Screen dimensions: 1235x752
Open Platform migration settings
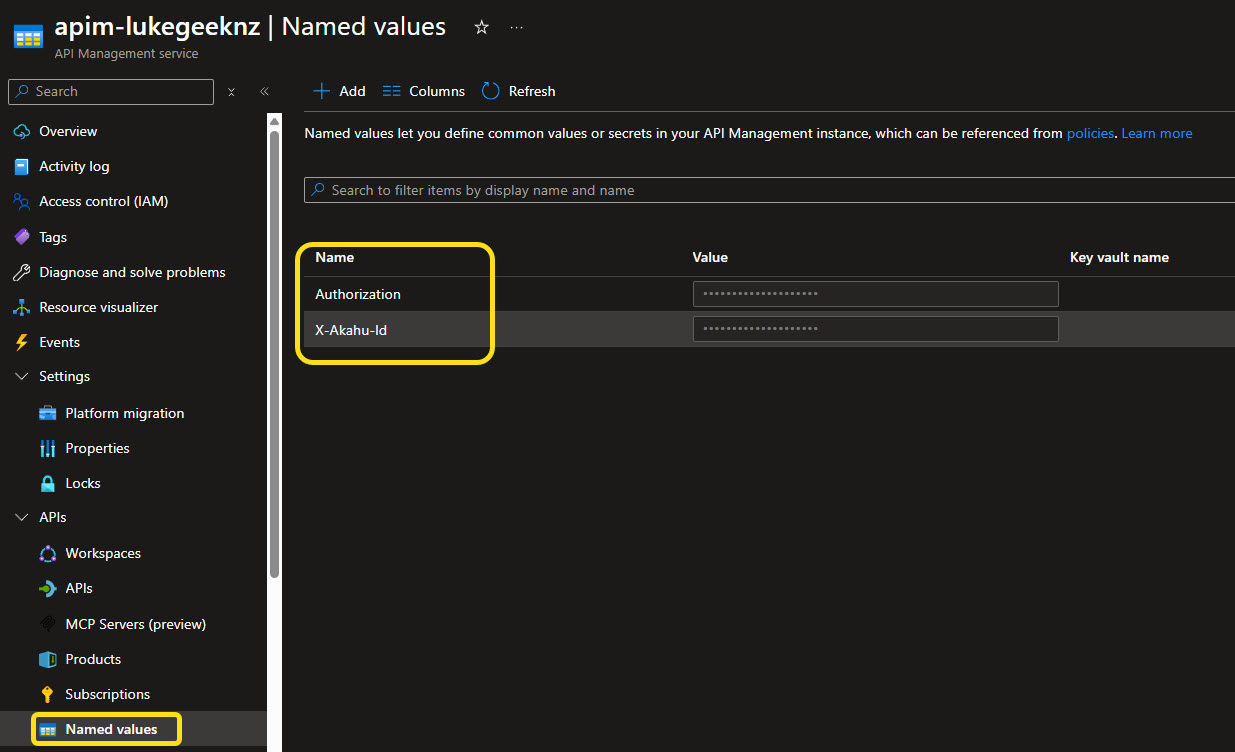(x=125, y=413)
